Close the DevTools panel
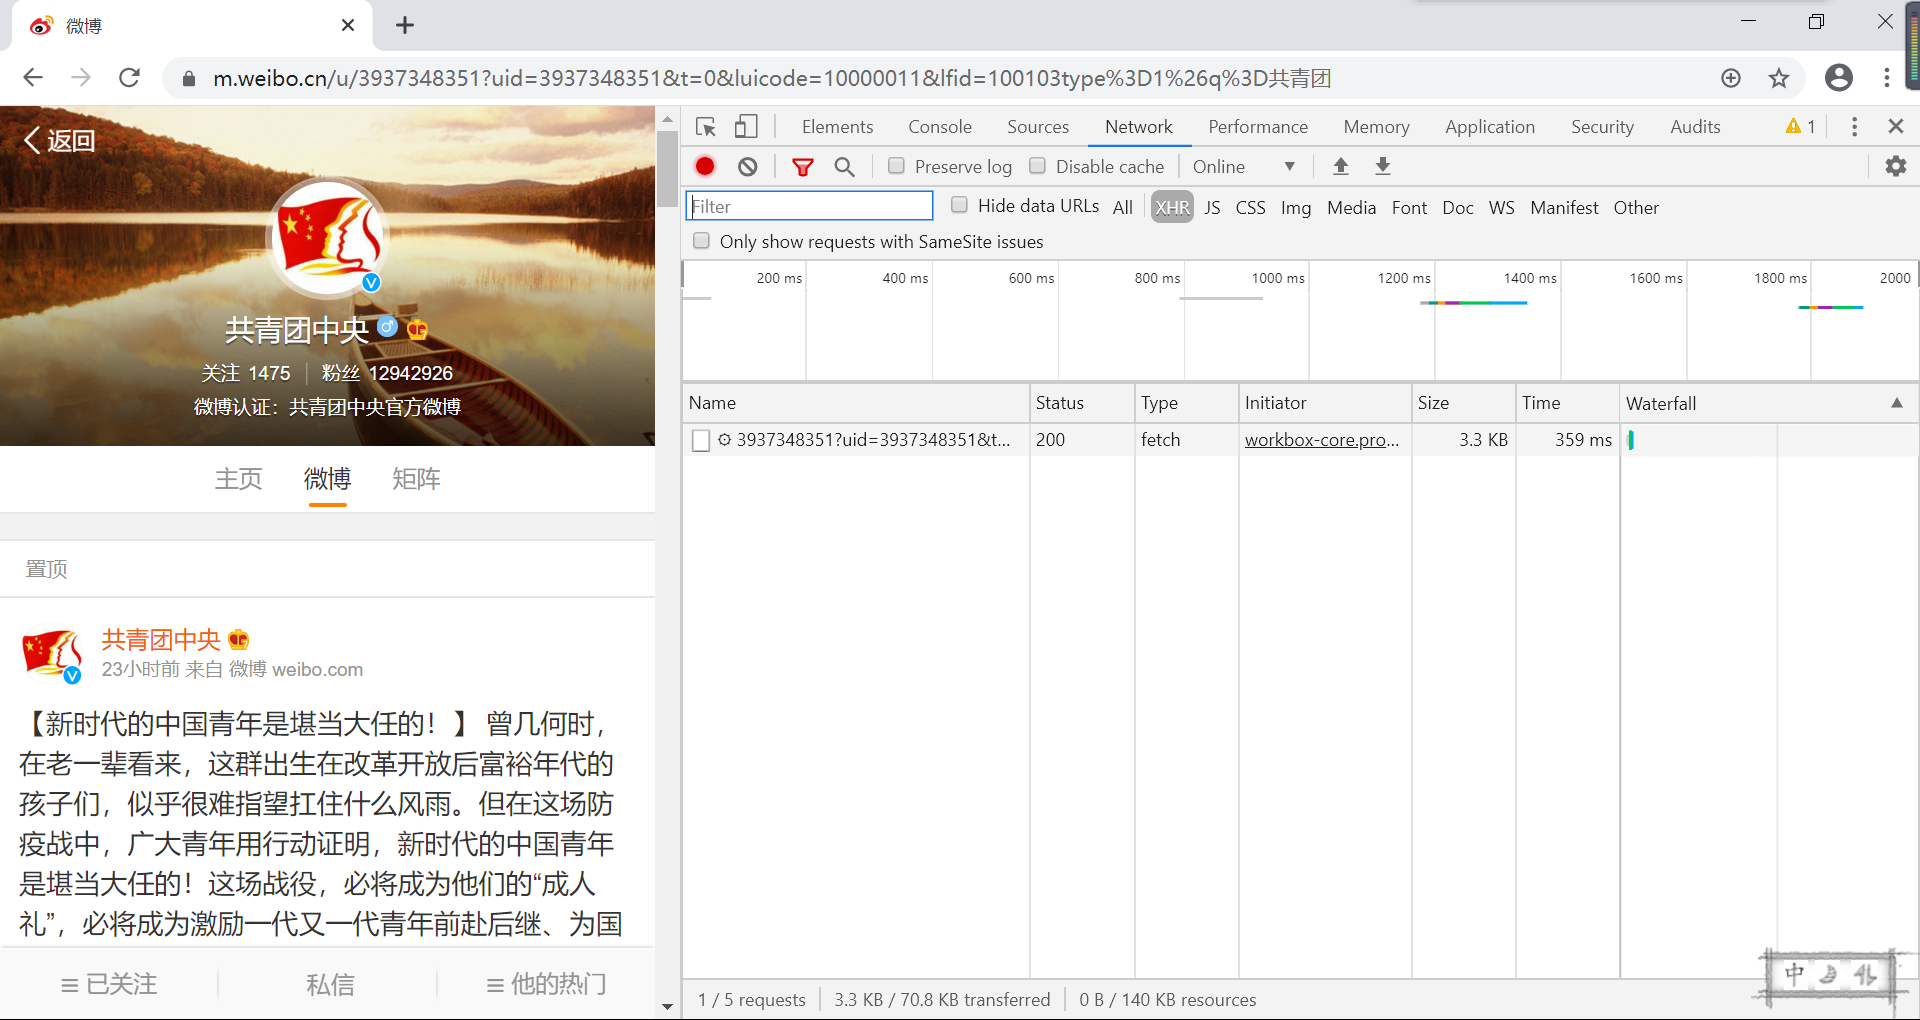Viewport: 1920px width, 1020px height. click(1896, 127)
